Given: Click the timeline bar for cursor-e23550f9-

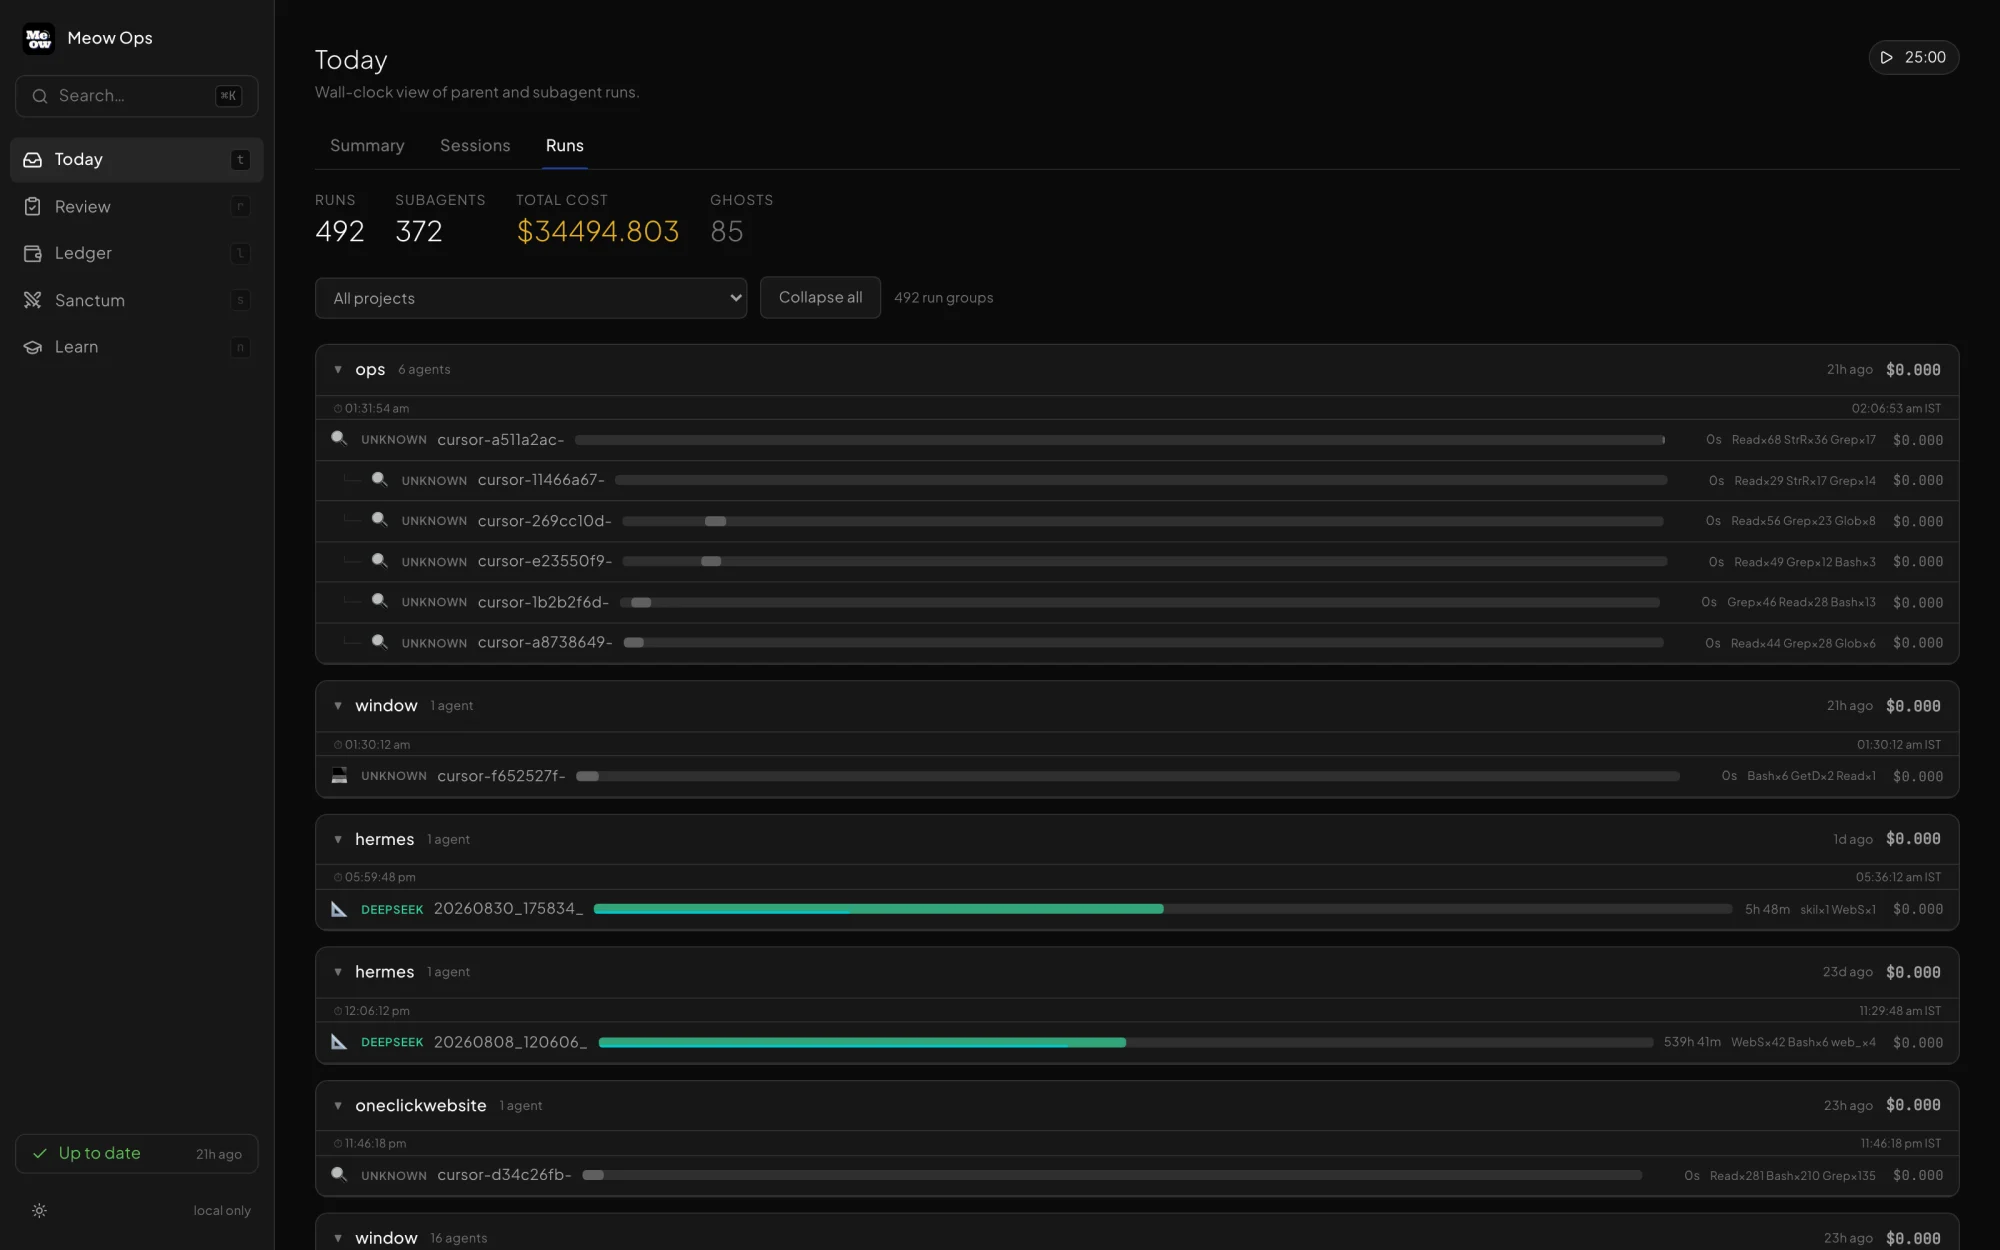Looking at the screenshot, I should [1144, 561].
